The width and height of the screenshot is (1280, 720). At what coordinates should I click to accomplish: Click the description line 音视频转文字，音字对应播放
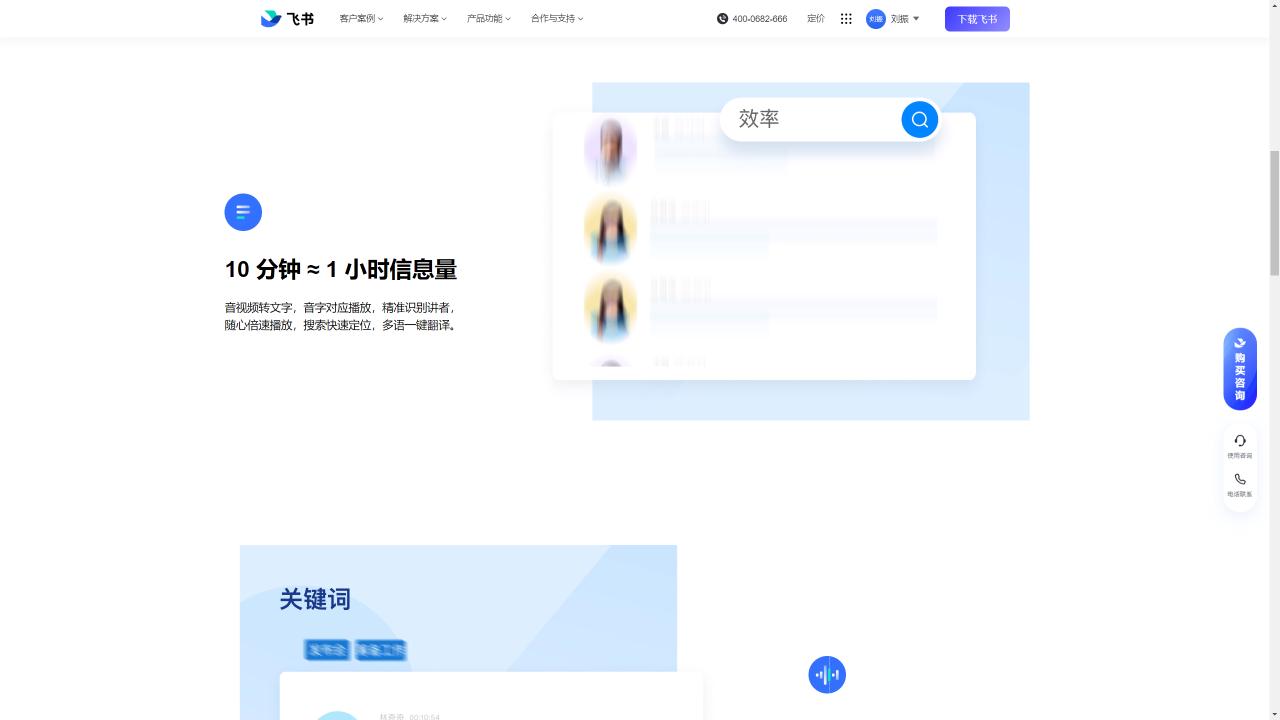[x=339, y=308]
